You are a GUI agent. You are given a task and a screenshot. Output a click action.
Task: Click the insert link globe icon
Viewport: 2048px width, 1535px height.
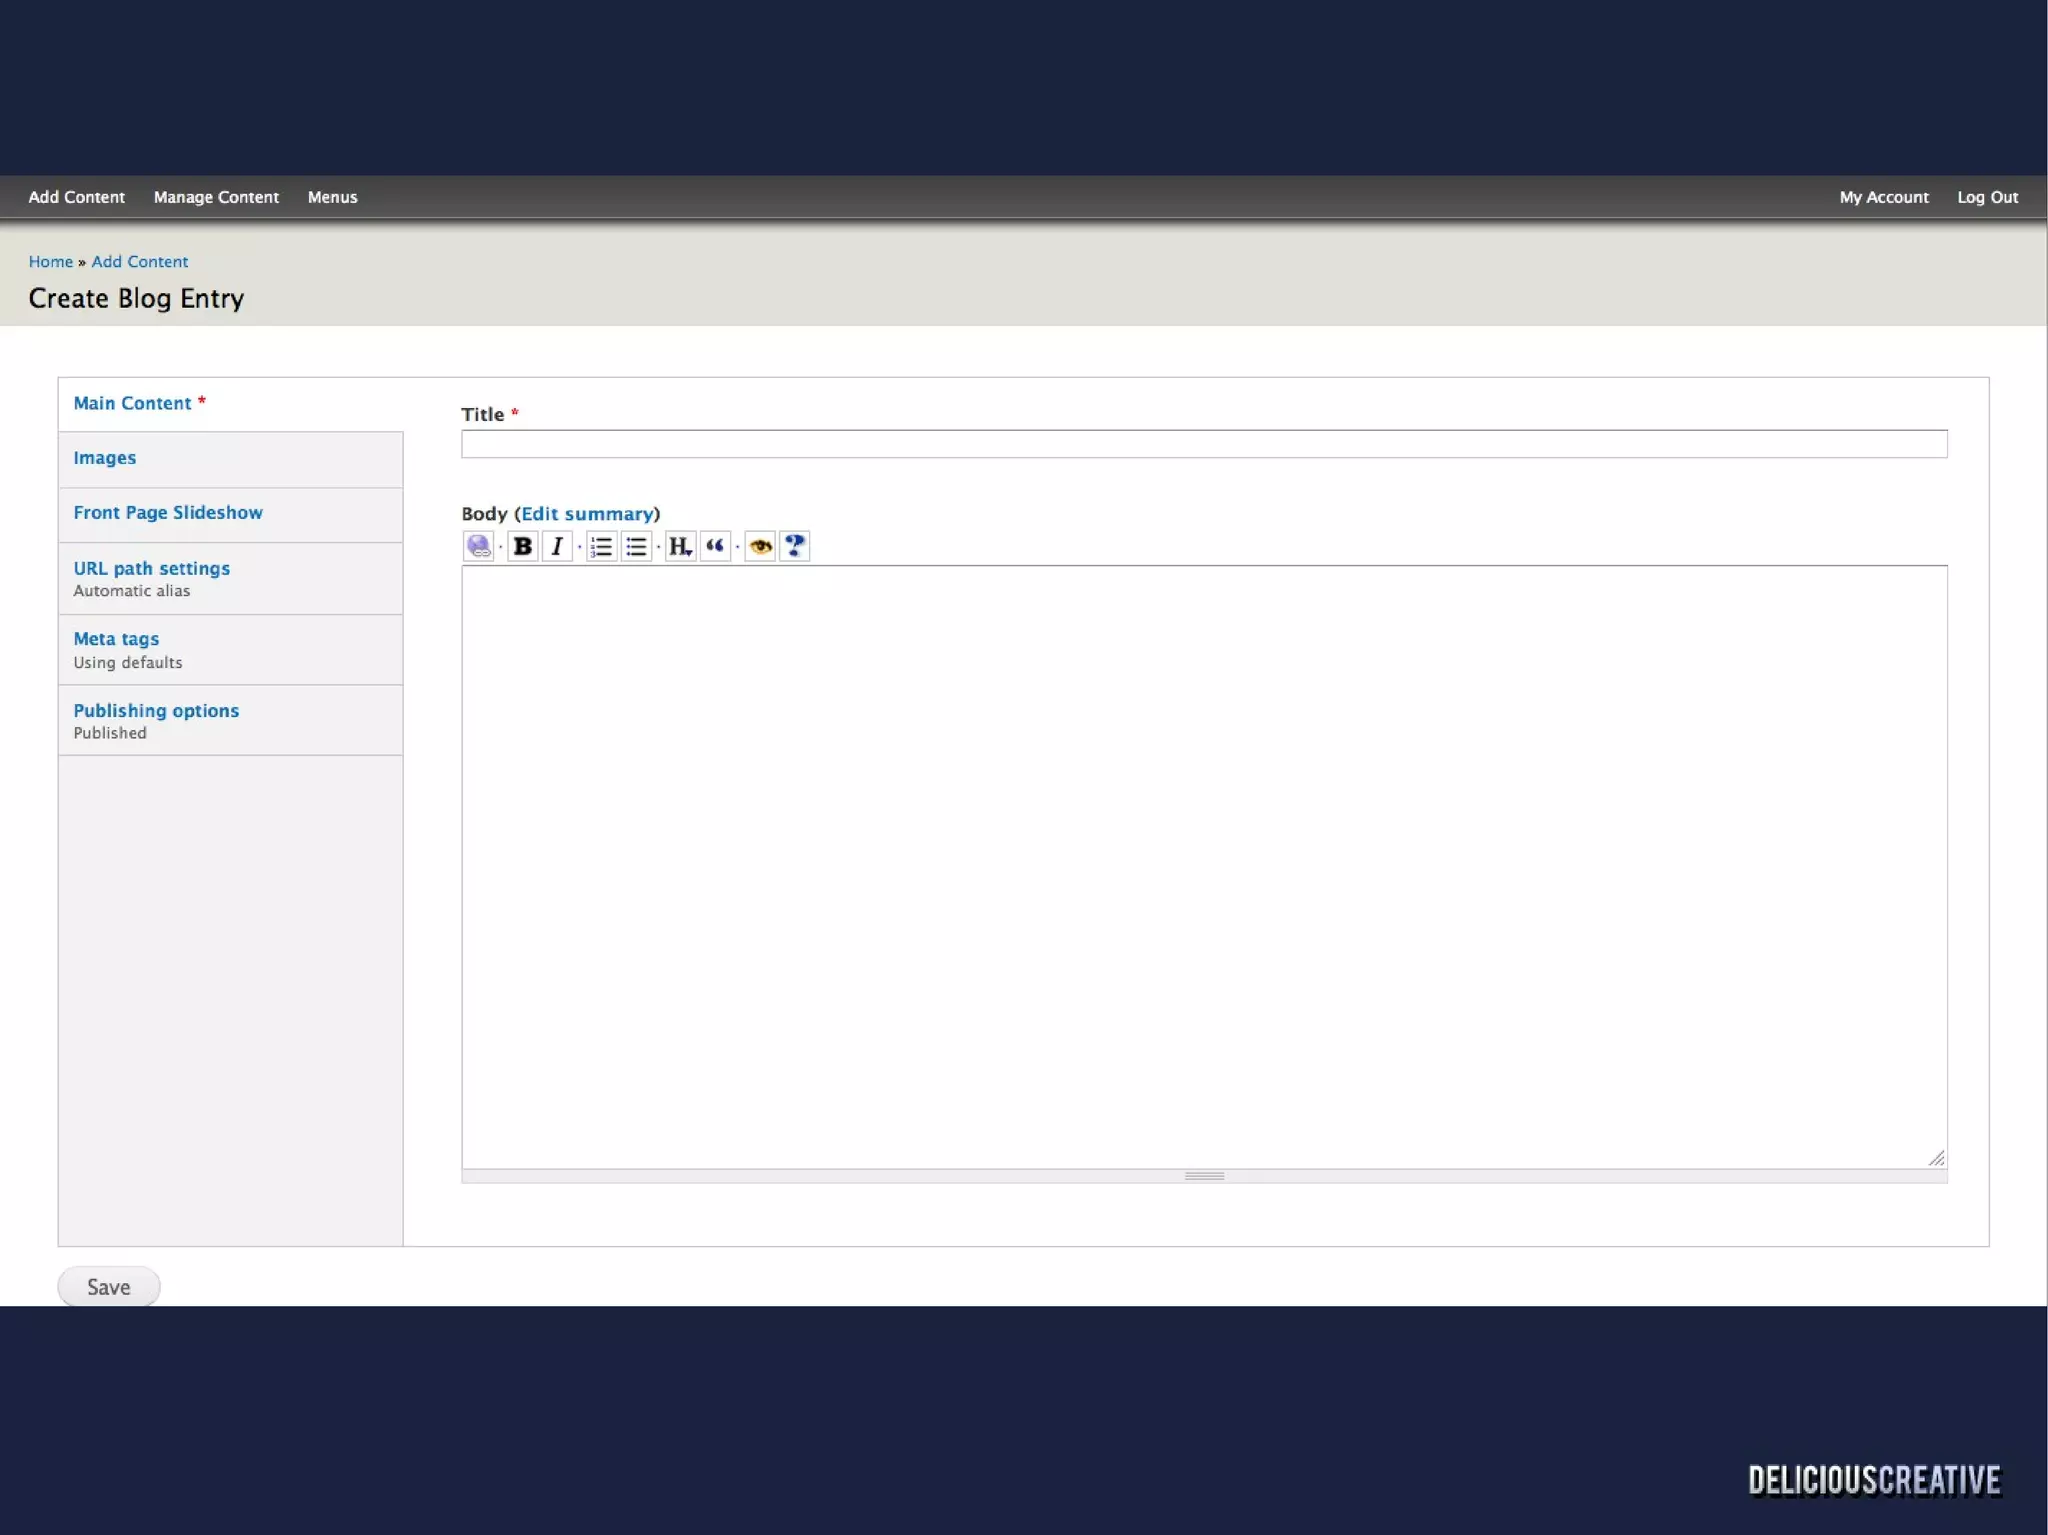[479, 546]
